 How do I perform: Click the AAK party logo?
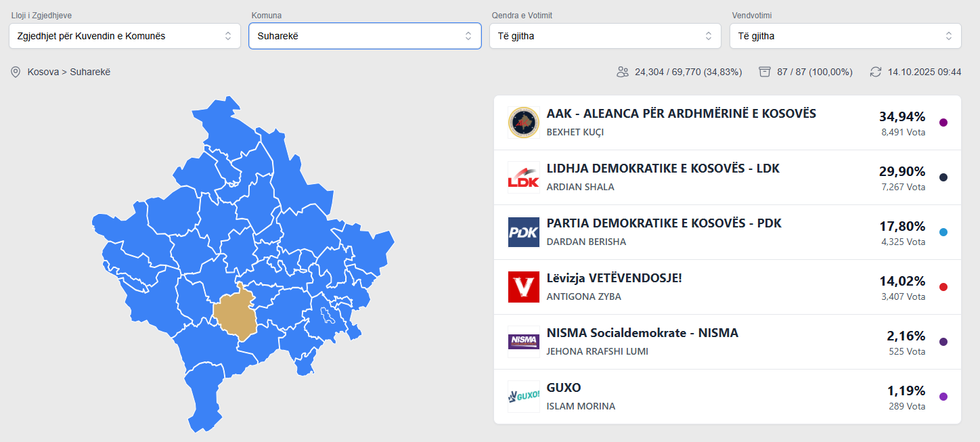pos(523,123)
